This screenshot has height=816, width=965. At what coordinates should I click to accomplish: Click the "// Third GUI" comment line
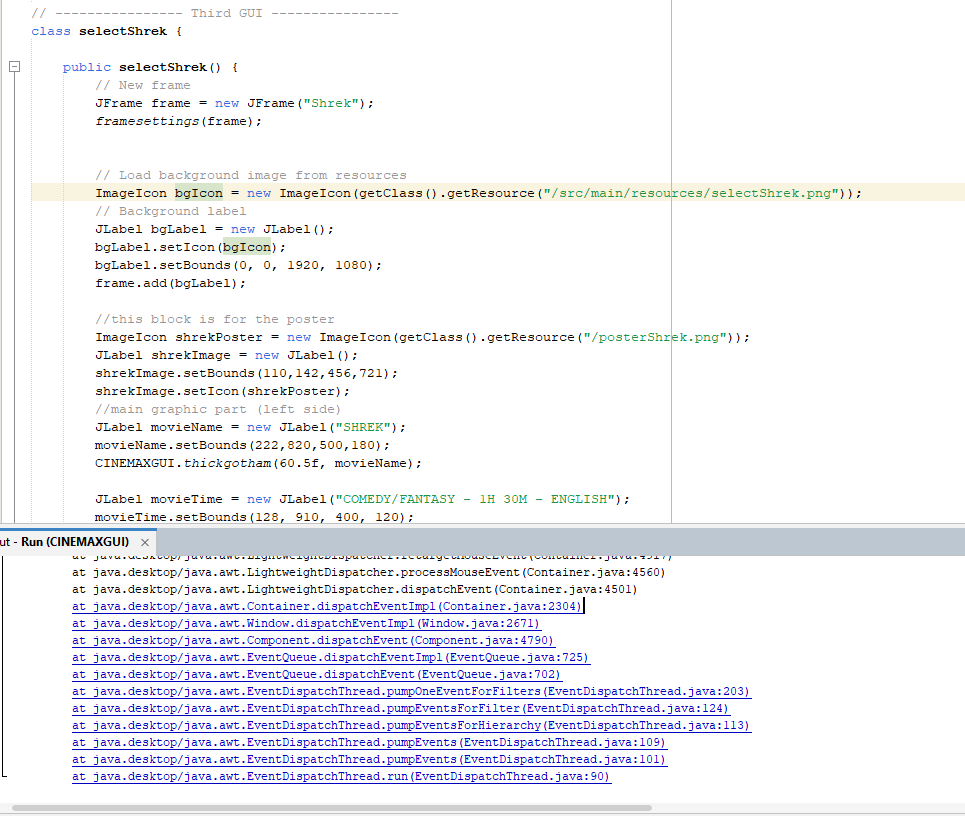pyautogui.click(x=215, y=14)
